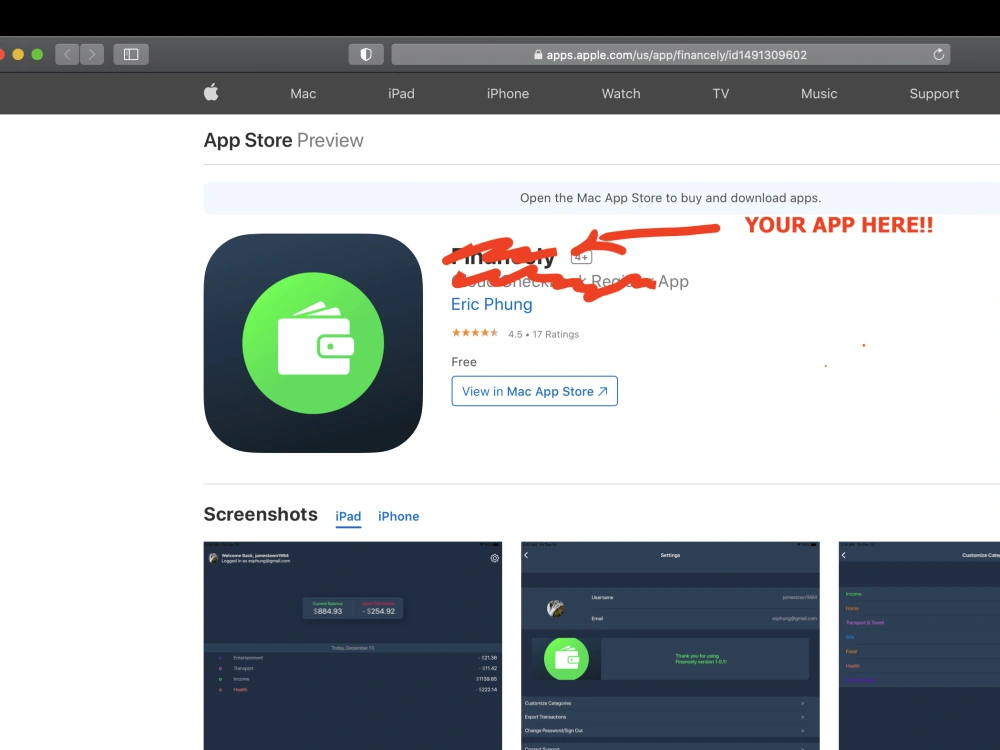Click the back chevron in Customize Categories screenshot
This screenshot has height=750, width=1000.
(x=844, y=555)
